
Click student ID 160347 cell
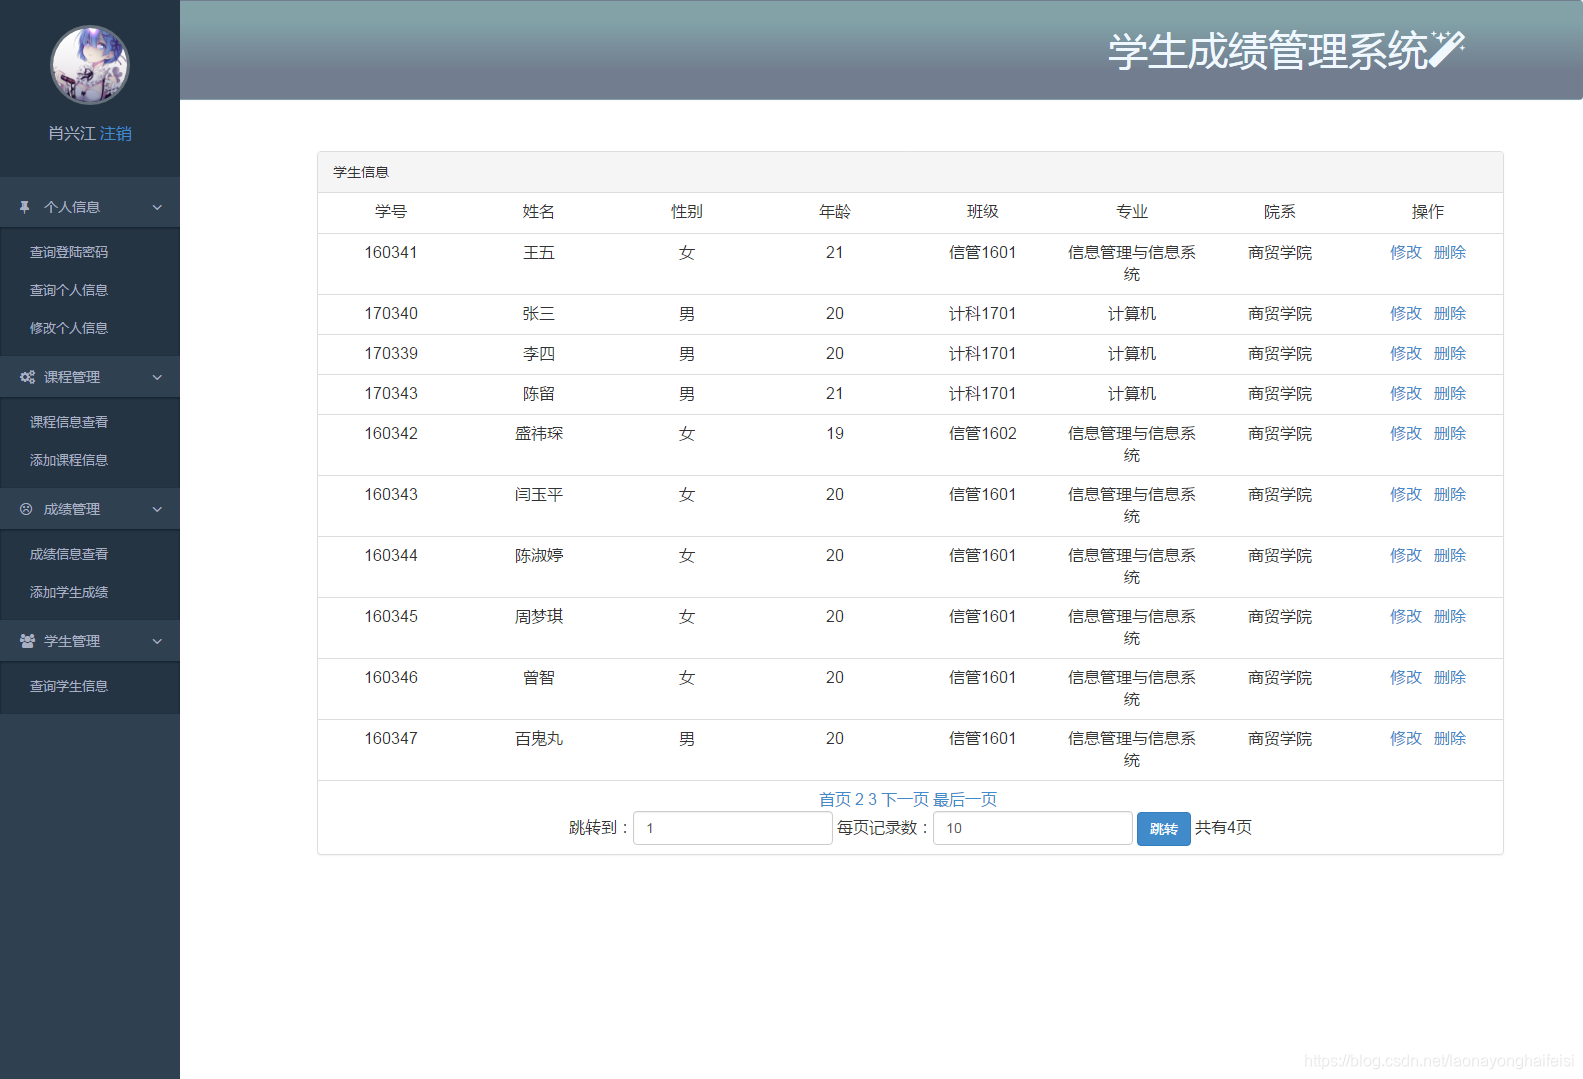(391, 738)
